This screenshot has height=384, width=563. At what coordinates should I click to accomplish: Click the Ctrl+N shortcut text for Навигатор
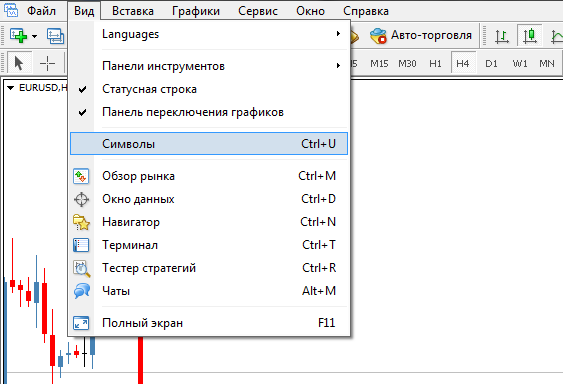click(318, 222)
